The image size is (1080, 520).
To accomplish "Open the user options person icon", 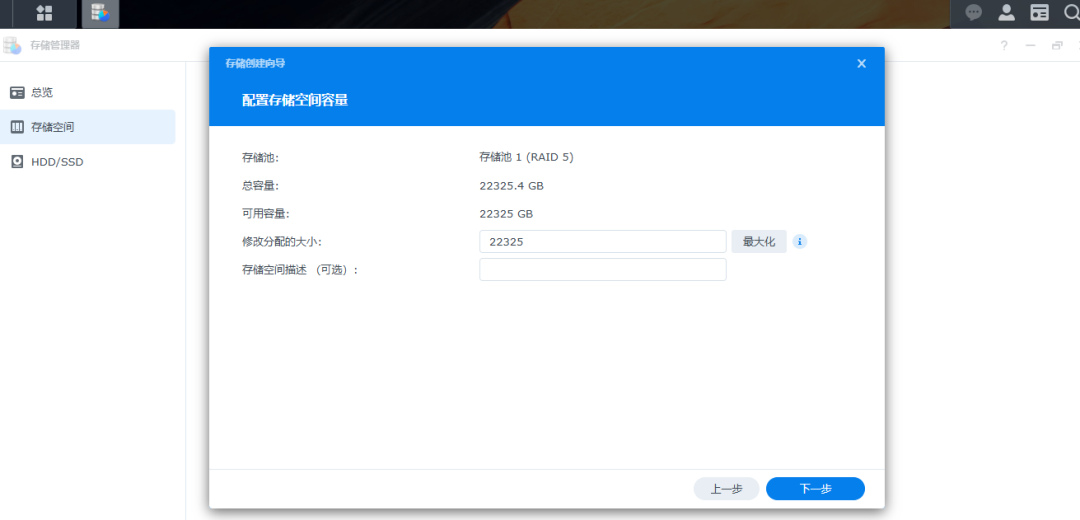I will point(1007,13).
